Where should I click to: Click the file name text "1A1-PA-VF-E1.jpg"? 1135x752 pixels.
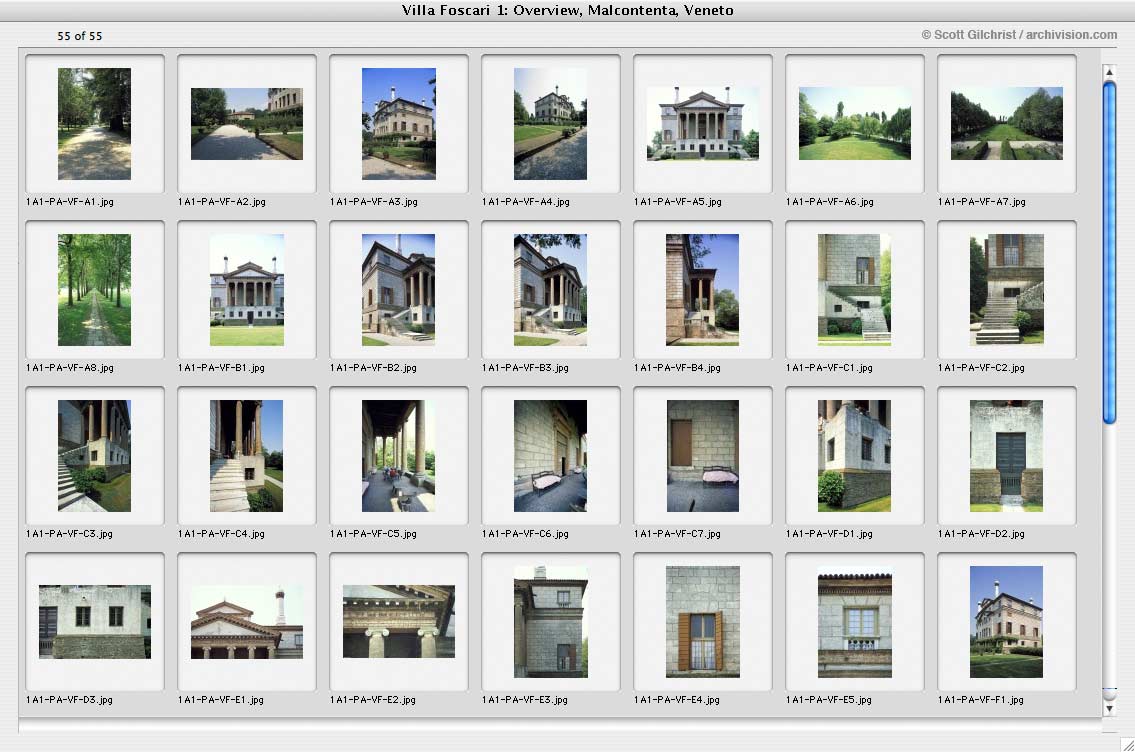(221, 700)
